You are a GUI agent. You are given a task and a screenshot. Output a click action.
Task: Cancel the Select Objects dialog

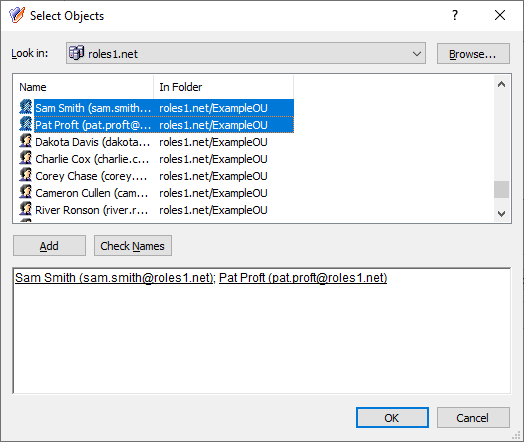click(x=473, y=418)
